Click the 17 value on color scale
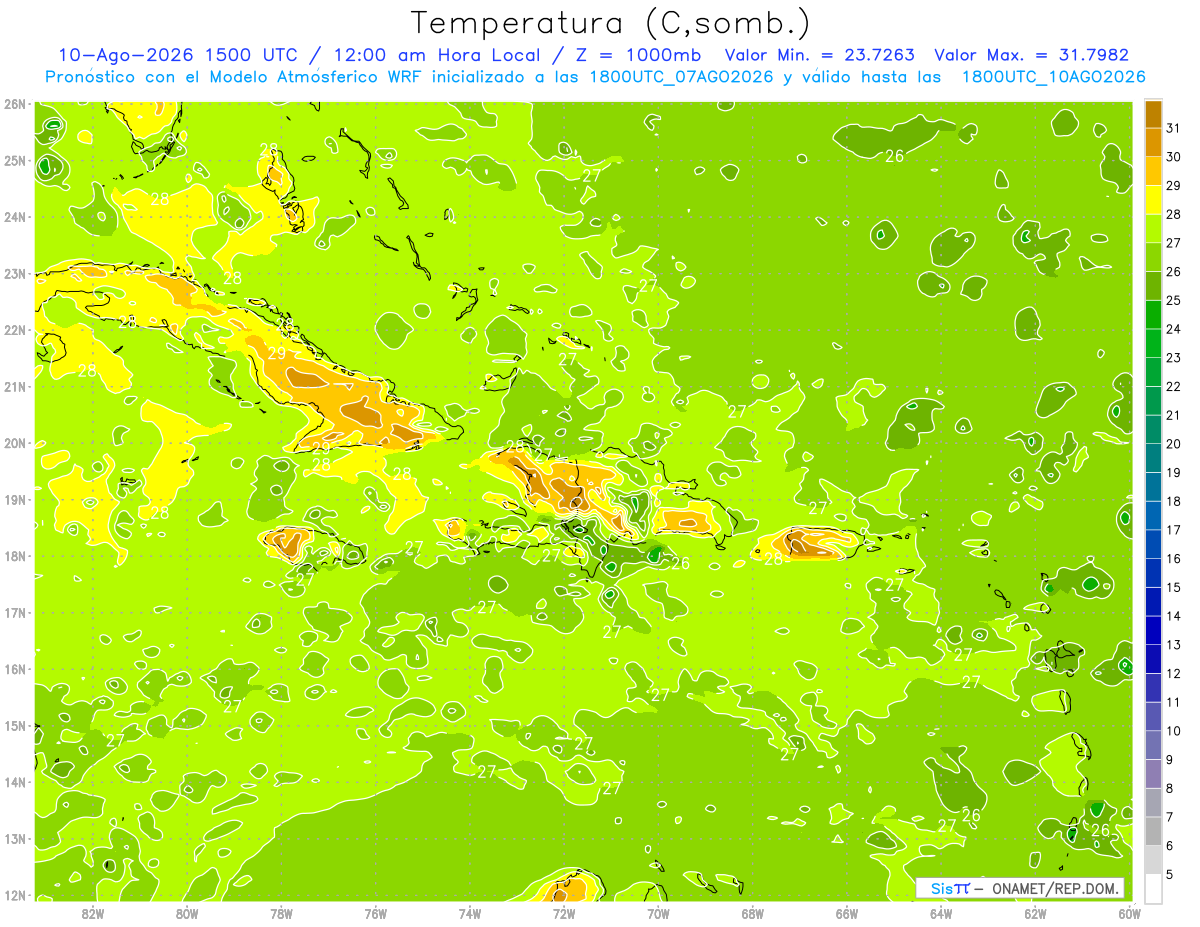Screen dimensions: 1200x927 1174,530
